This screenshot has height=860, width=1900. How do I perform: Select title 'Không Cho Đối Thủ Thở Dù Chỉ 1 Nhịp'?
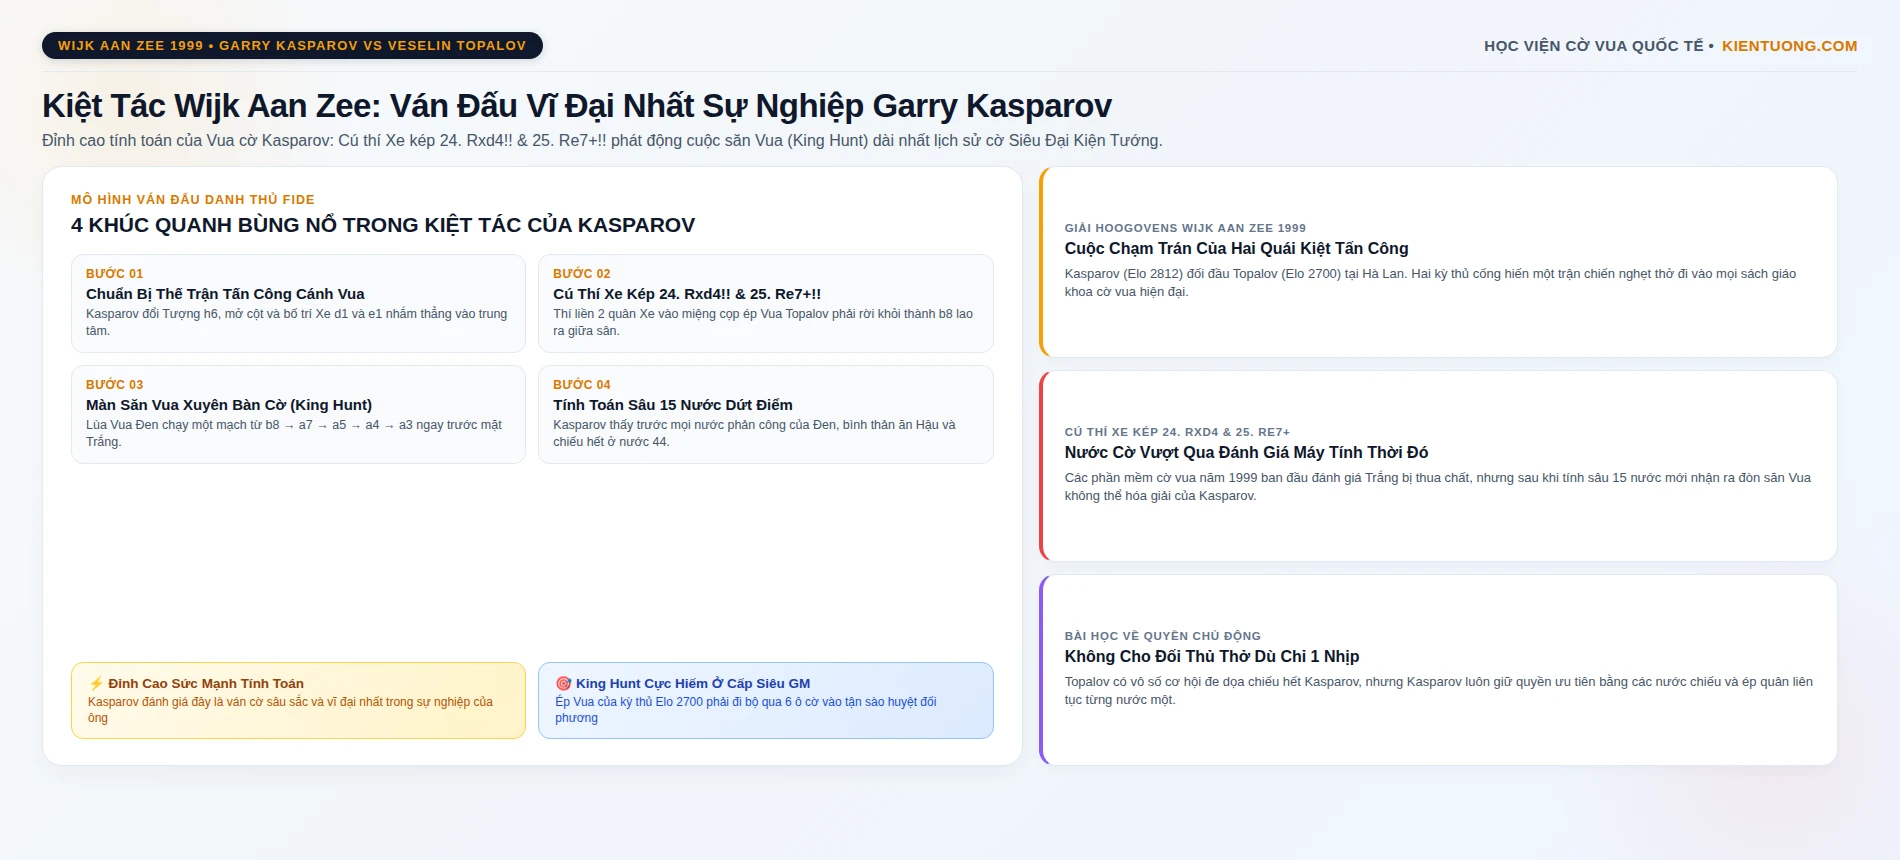[x=1212, y=657]
